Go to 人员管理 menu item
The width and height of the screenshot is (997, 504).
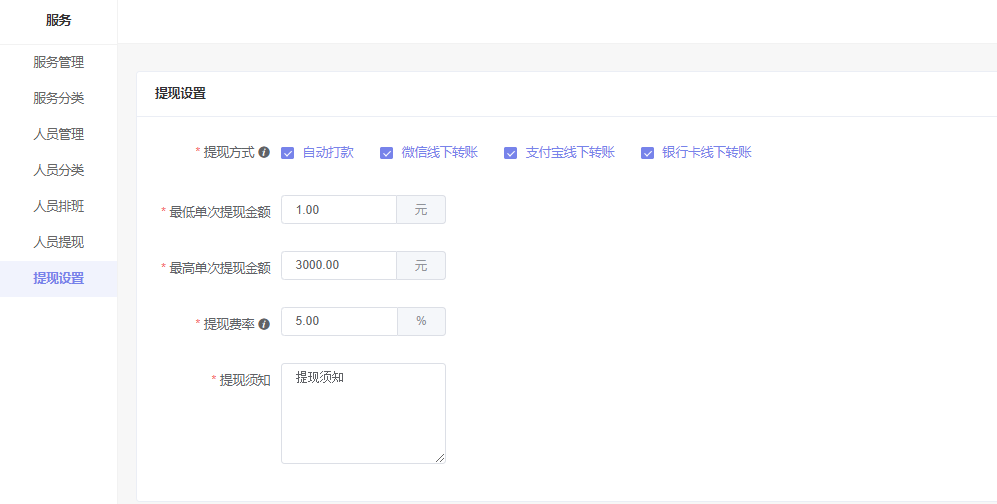pyautogui.click(x=58, y=134)
